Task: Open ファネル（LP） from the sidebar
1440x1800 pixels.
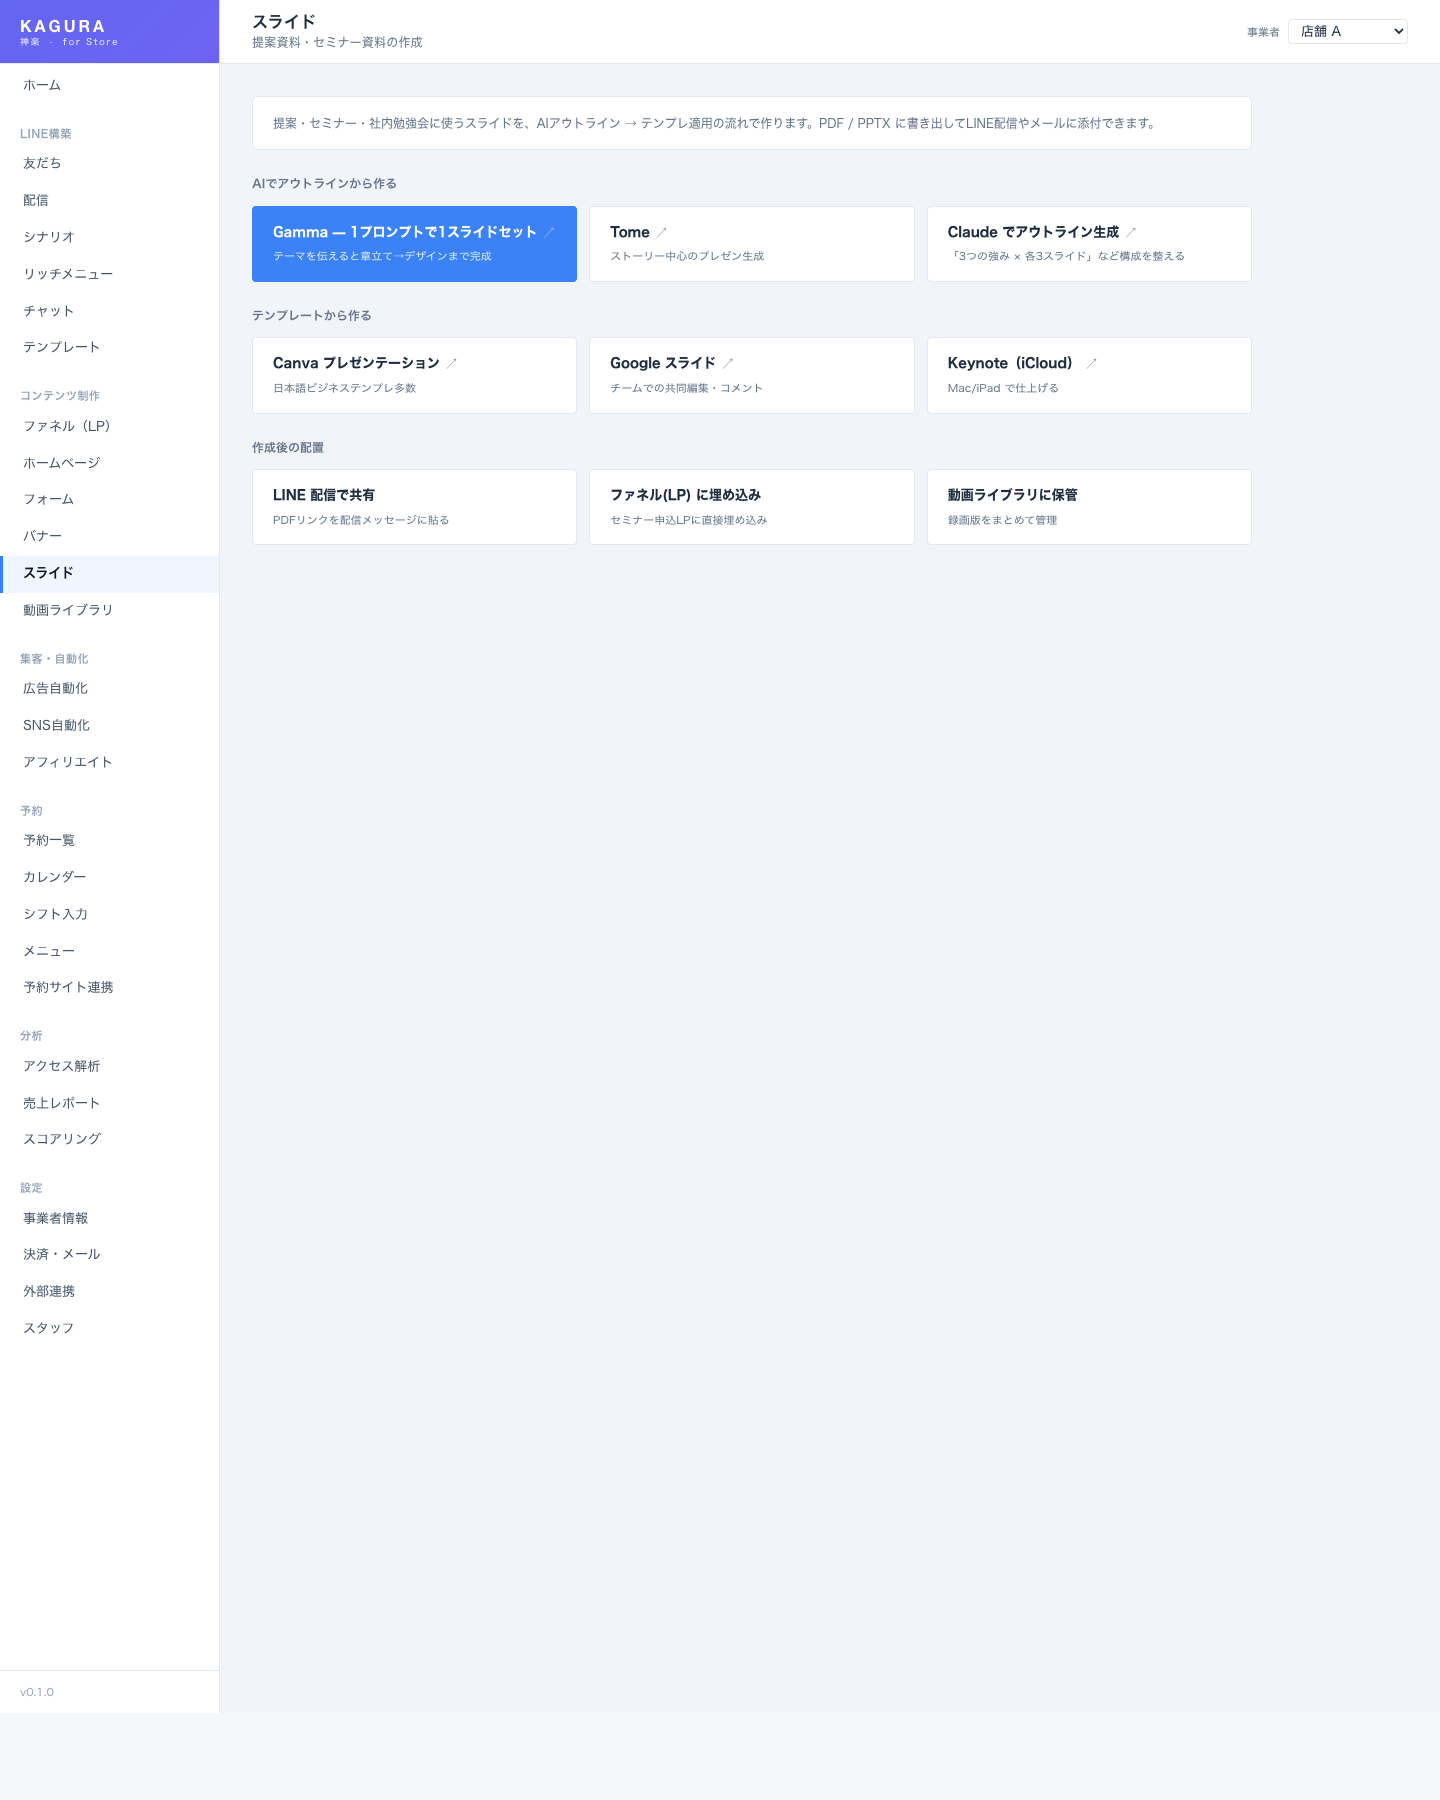Action: (67, 426)
